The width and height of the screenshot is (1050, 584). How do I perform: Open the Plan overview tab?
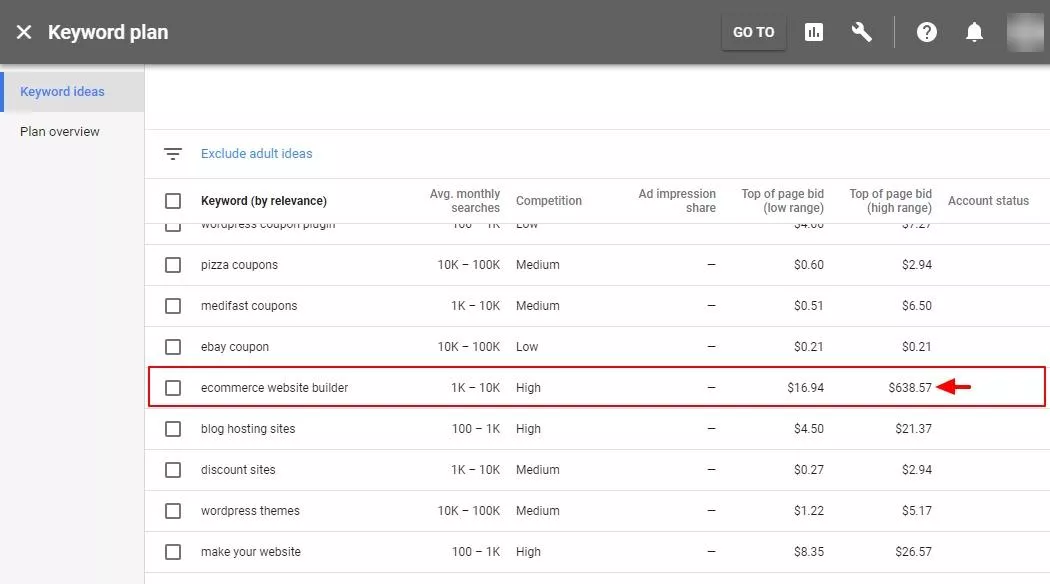point(60,132)
